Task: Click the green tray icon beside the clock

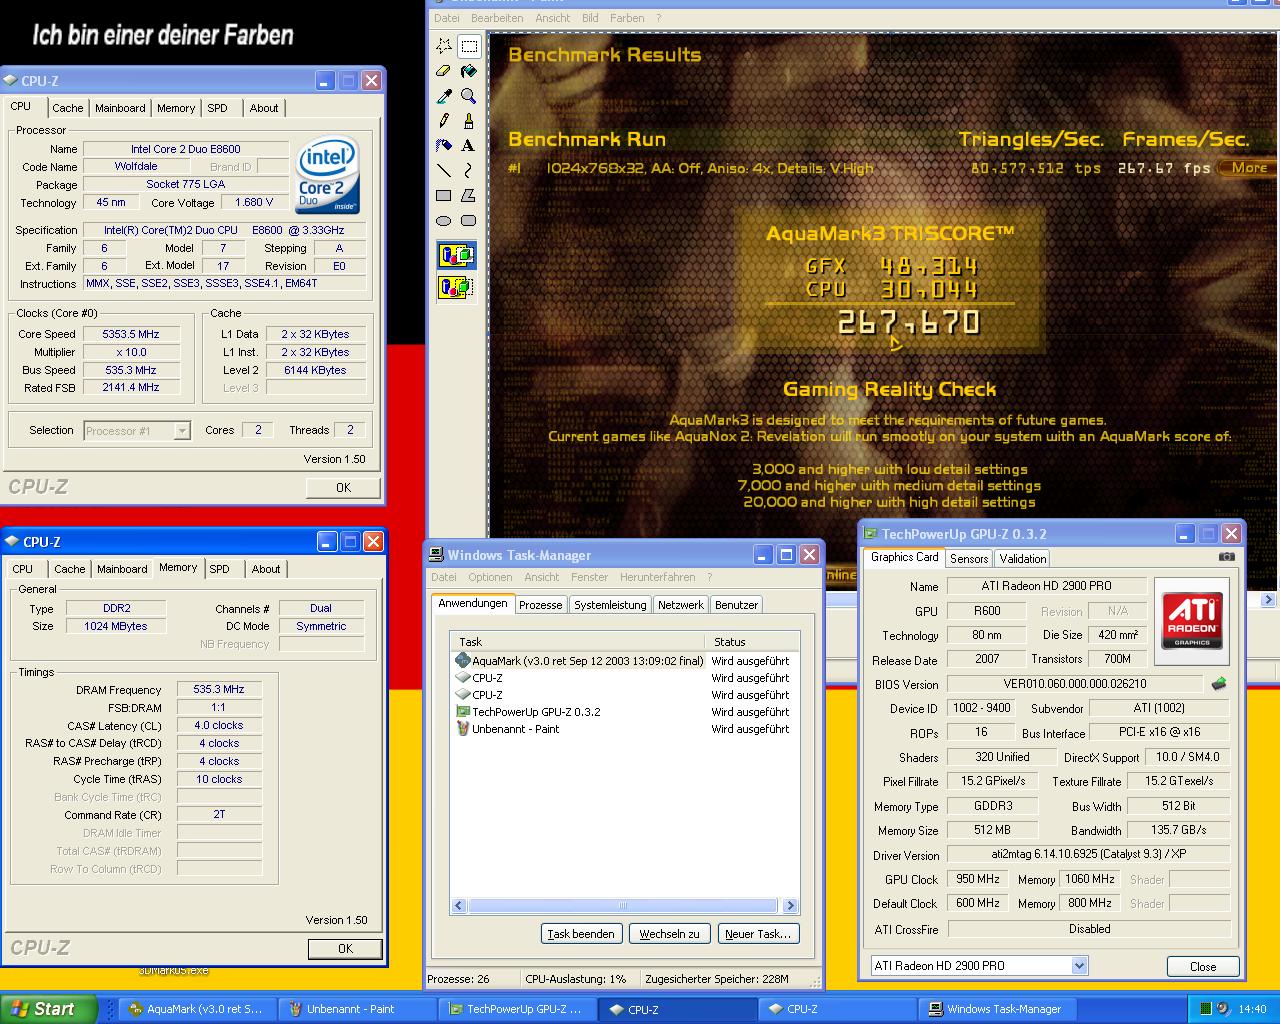Action: point(1206,1009)
